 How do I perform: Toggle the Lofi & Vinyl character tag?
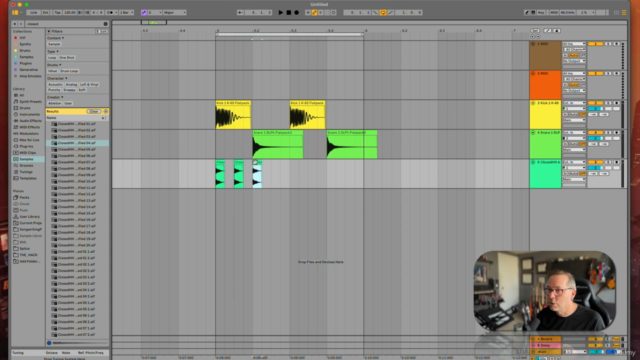[89, 84]
